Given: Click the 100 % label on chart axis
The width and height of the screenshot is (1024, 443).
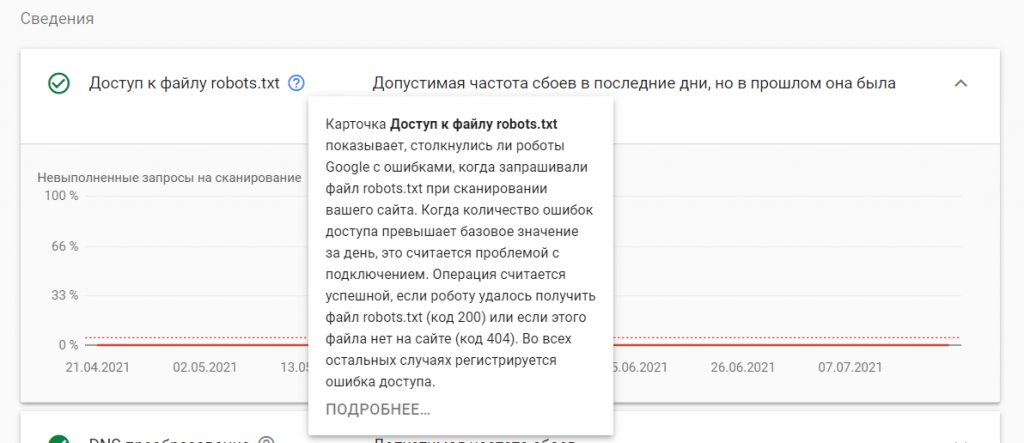Looking at the screenshot, I should coord(59,196).
